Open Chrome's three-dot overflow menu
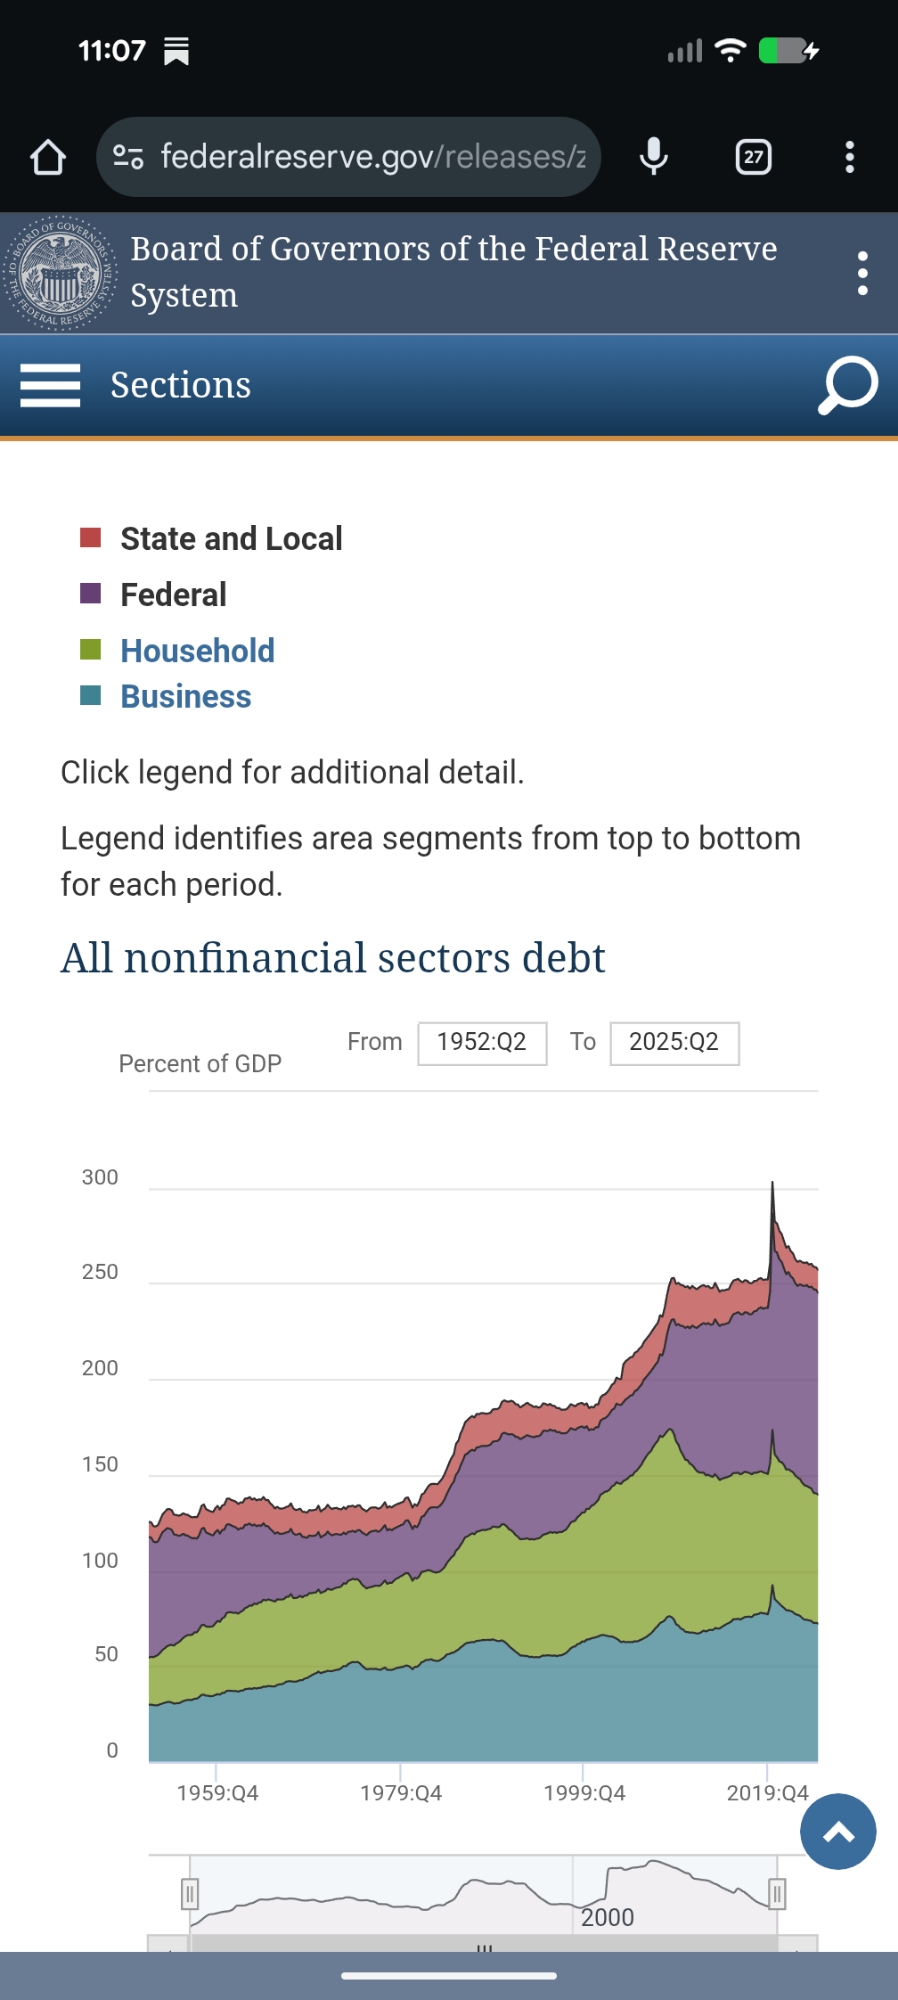 click(850, 157)
